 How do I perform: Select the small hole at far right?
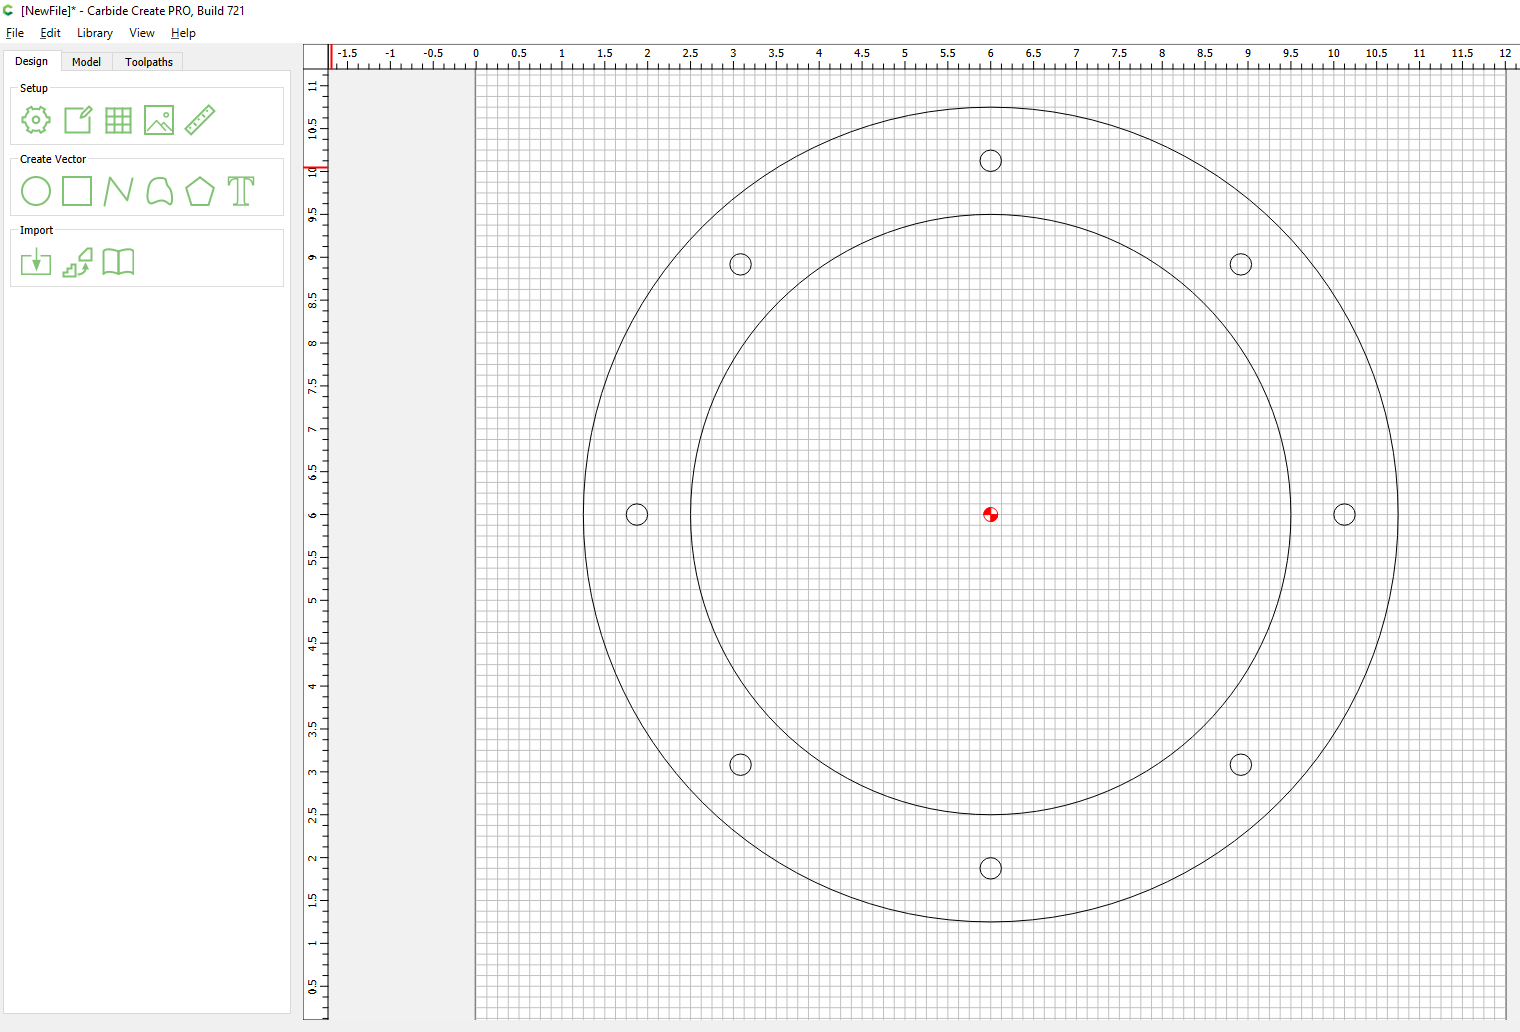tap(1344, 514)
